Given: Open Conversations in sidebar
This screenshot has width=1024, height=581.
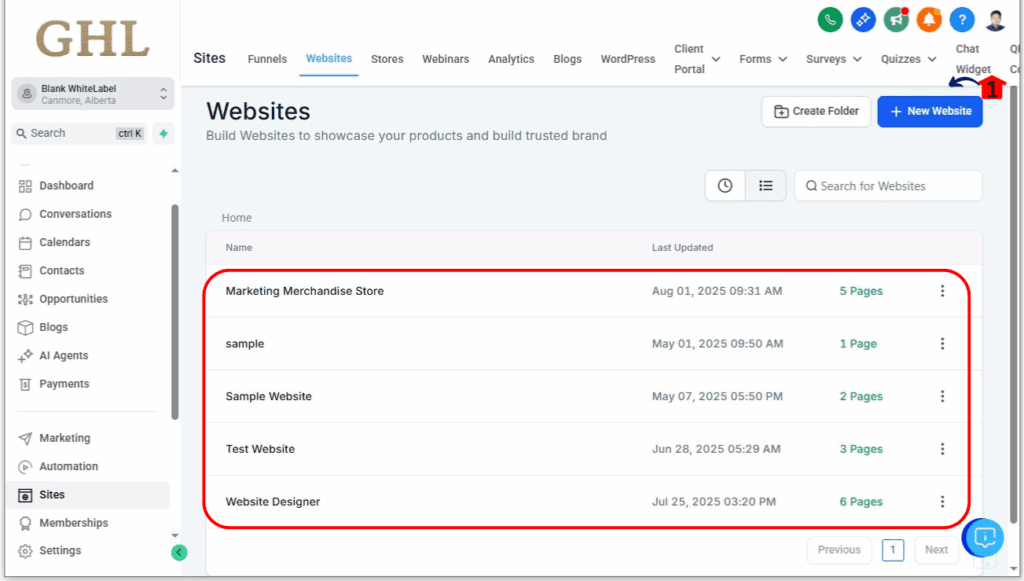Looking at the screenshot, I should [x=75, y=214].
